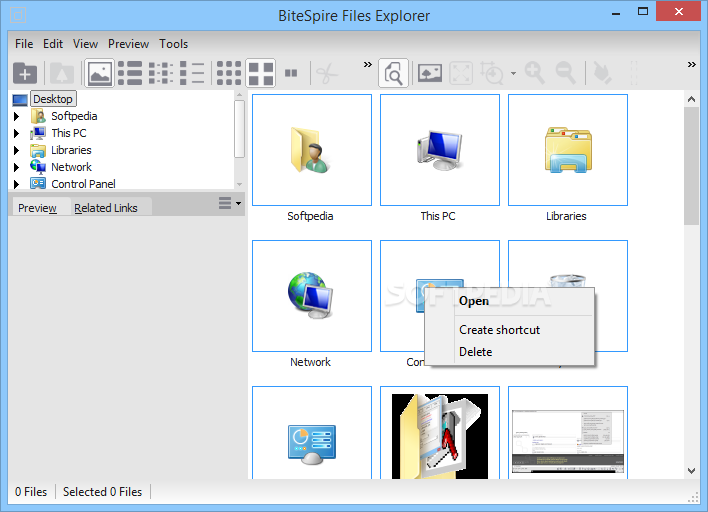The width and height of the screenshot is (708, 512).
Task: Select Libraries in the folder tree
Action: [x=71, y=150]
